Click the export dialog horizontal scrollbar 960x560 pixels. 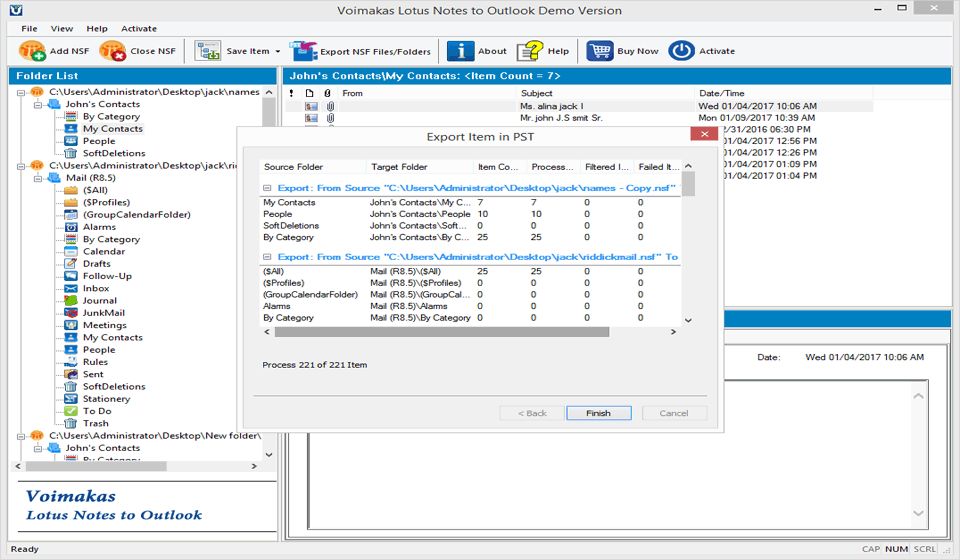(x=441, y=332)
